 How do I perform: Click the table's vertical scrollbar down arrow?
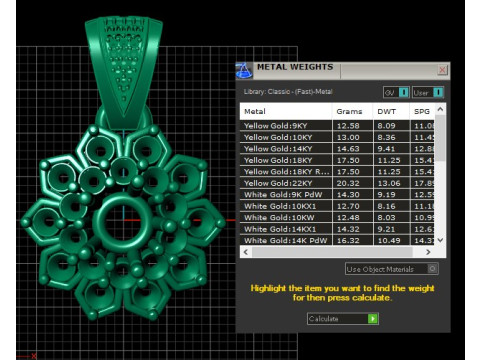click(440, 240)
